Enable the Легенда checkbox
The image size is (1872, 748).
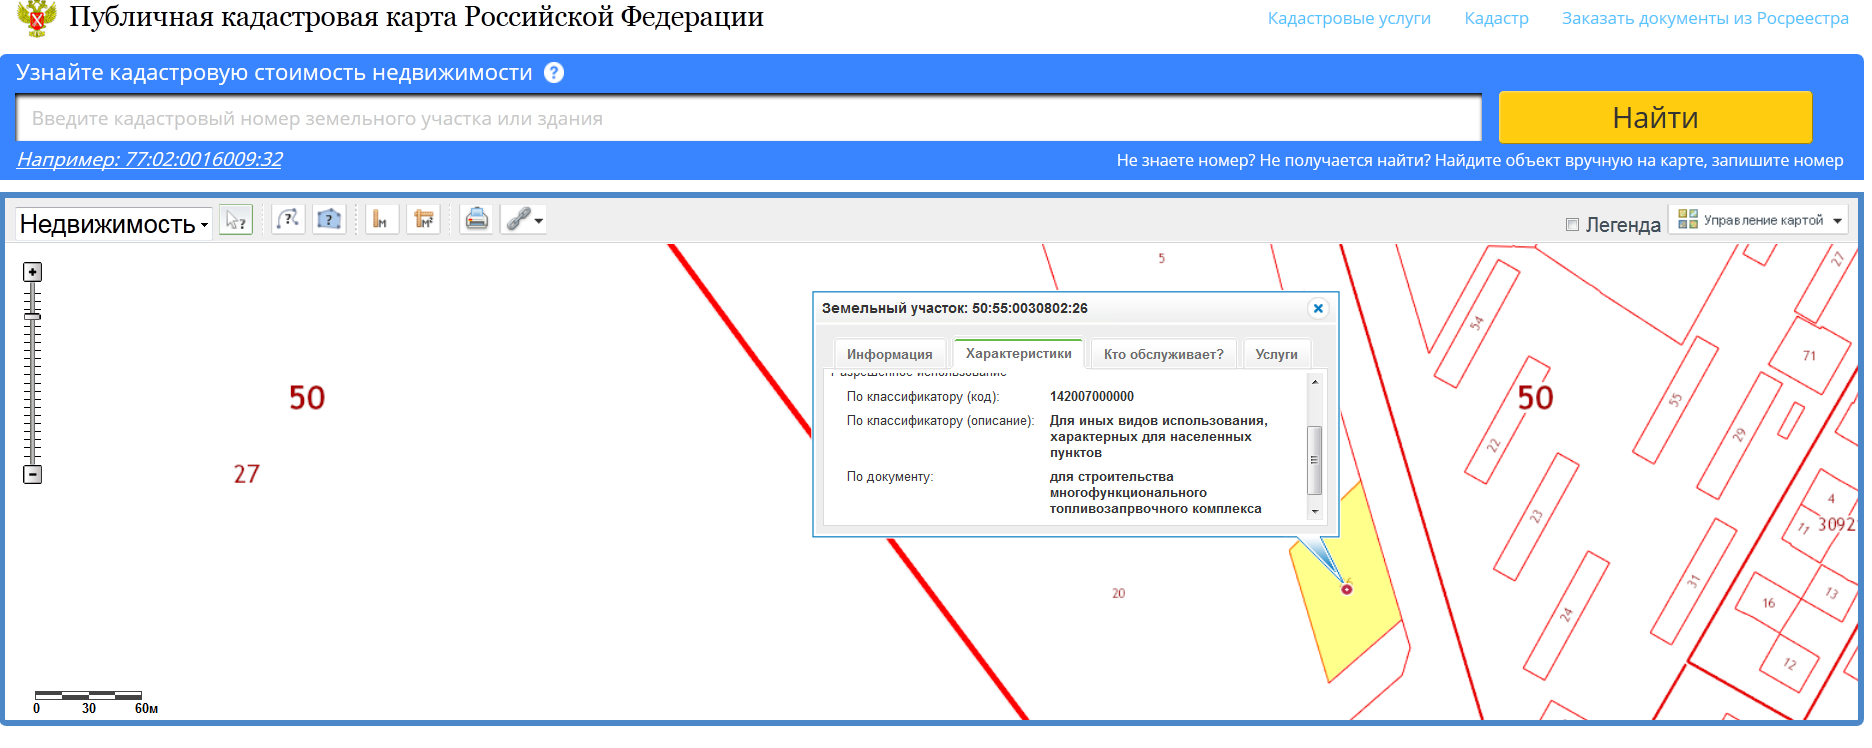[1572, 225]
